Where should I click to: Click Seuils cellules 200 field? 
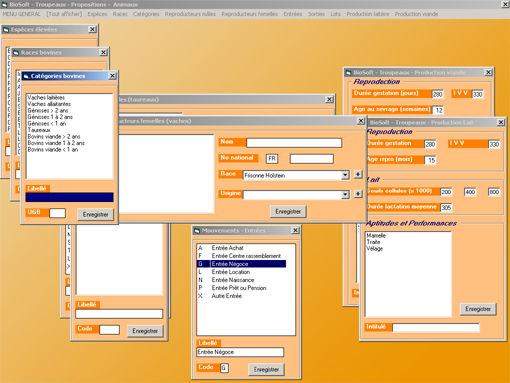pos(446,192)
